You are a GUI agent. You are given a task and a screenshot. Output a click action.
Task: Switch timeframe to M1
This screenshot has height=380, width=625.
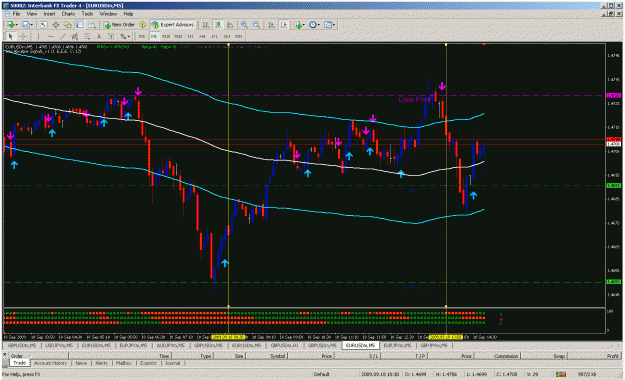click(x=142, y=36)
